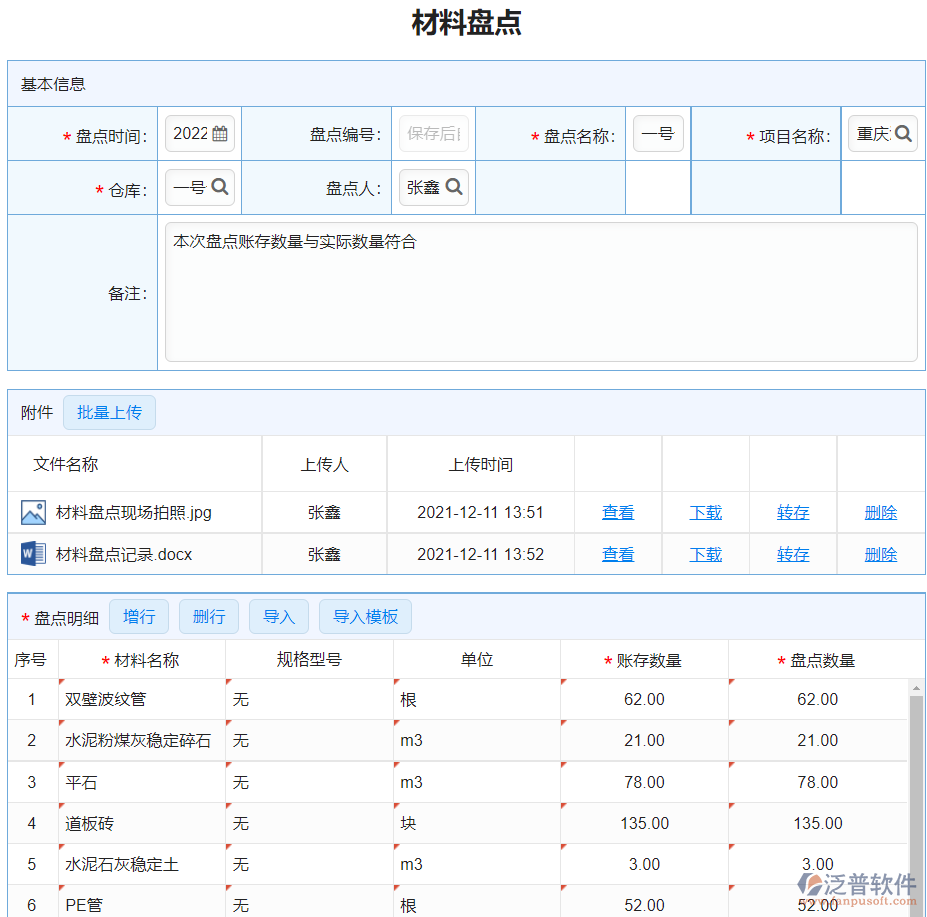Click the image icon of 材料盘点现场拍照.jpg
This screenshot has width=927, height=917.
pos(33,512)
